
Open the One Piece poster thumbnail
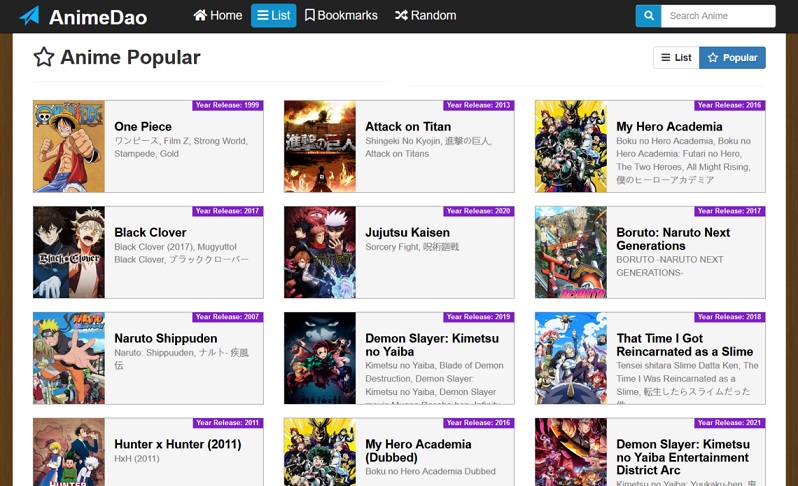pyautogui.click(x=69, y=147)
